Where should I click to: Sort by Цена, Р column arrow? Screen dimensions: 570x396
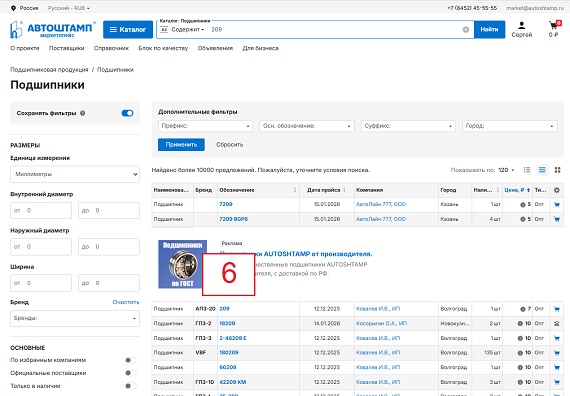click(528, 190)
